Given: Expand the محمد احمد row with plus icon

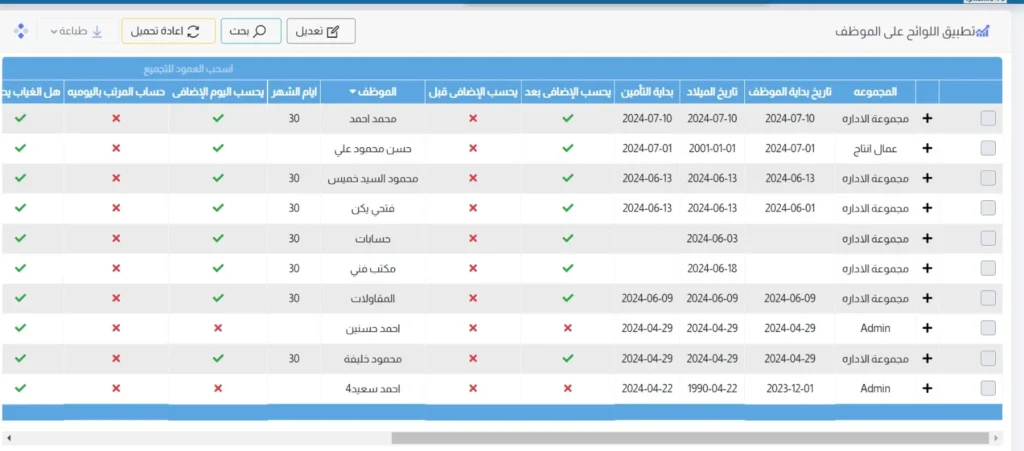Looking at the screenshot, I should tap(926, 118).
